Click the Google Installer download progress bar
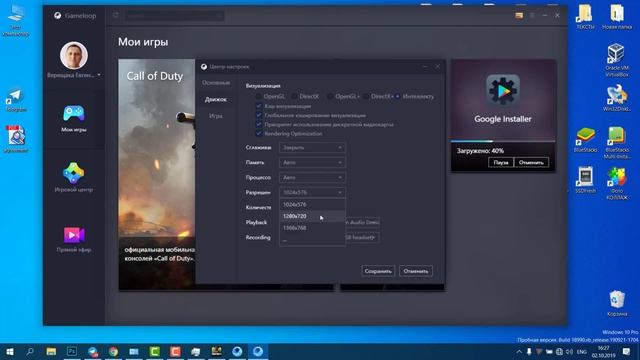This screenshot has width=640, height=360. [x=503, y=141]
